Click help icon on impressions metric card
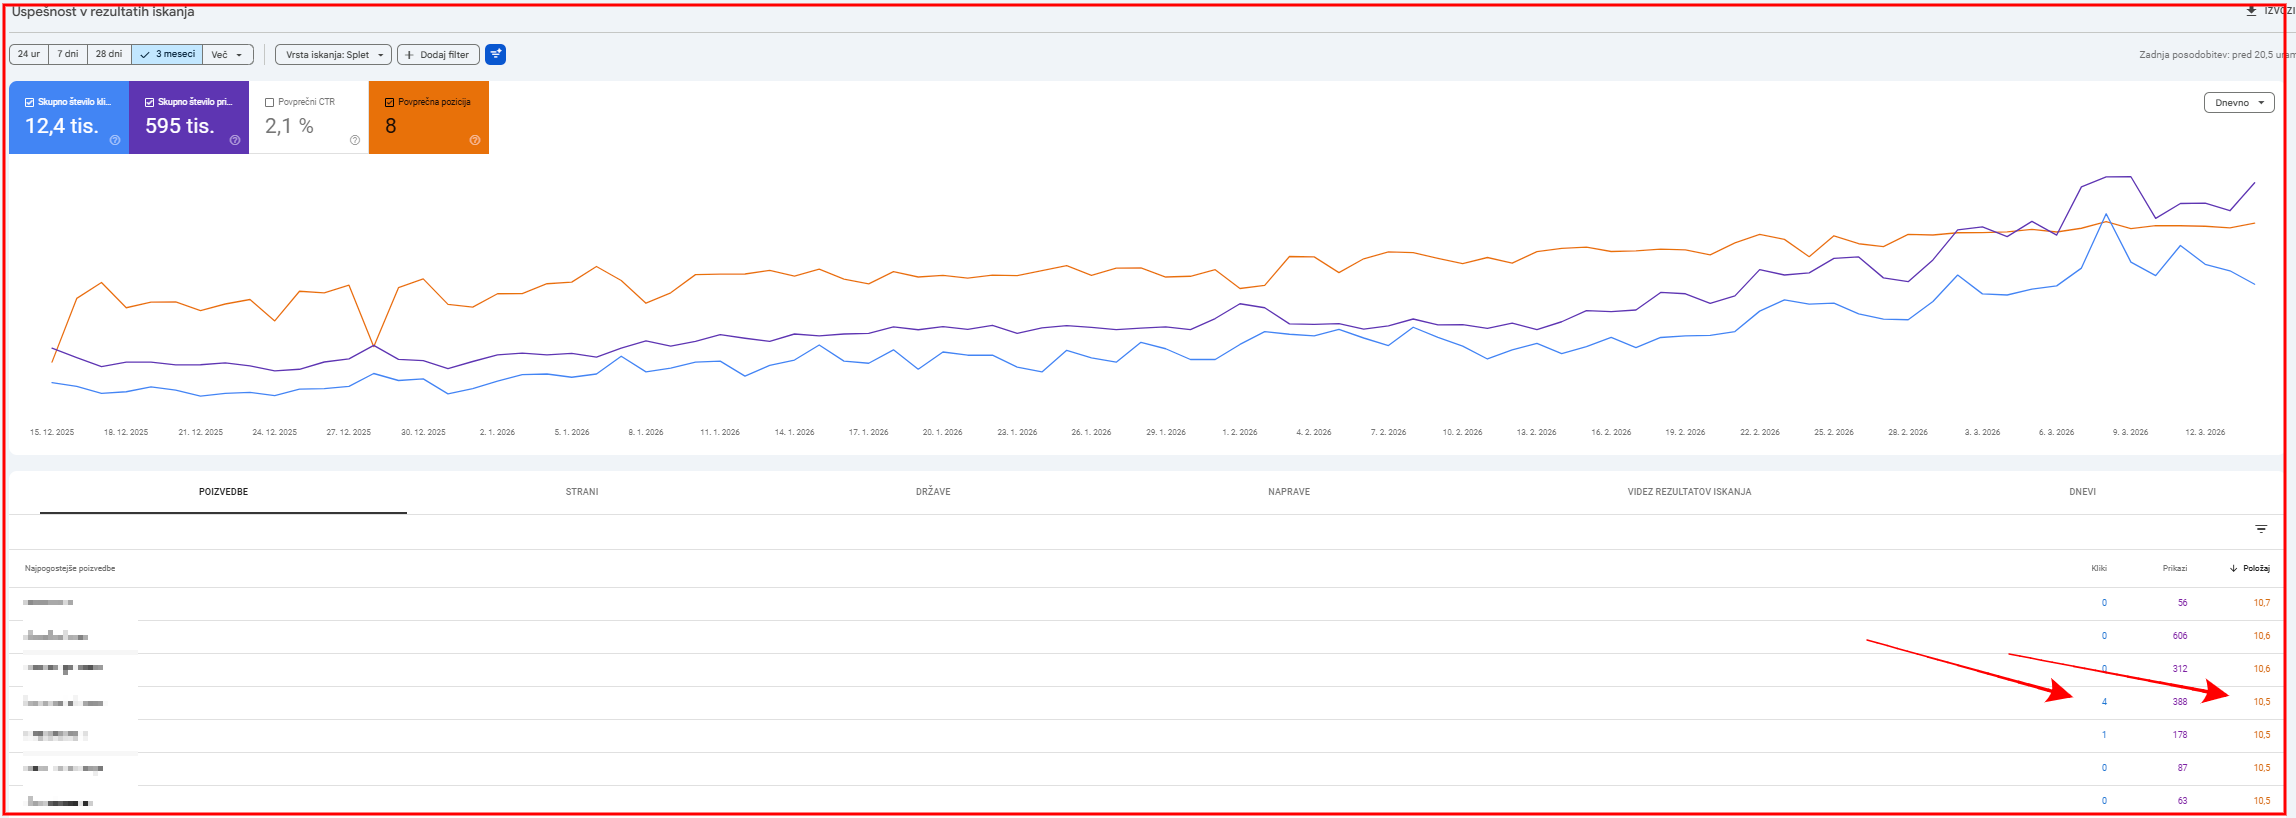The height and width of the screenshot is (818, 2296). point(235,140)
